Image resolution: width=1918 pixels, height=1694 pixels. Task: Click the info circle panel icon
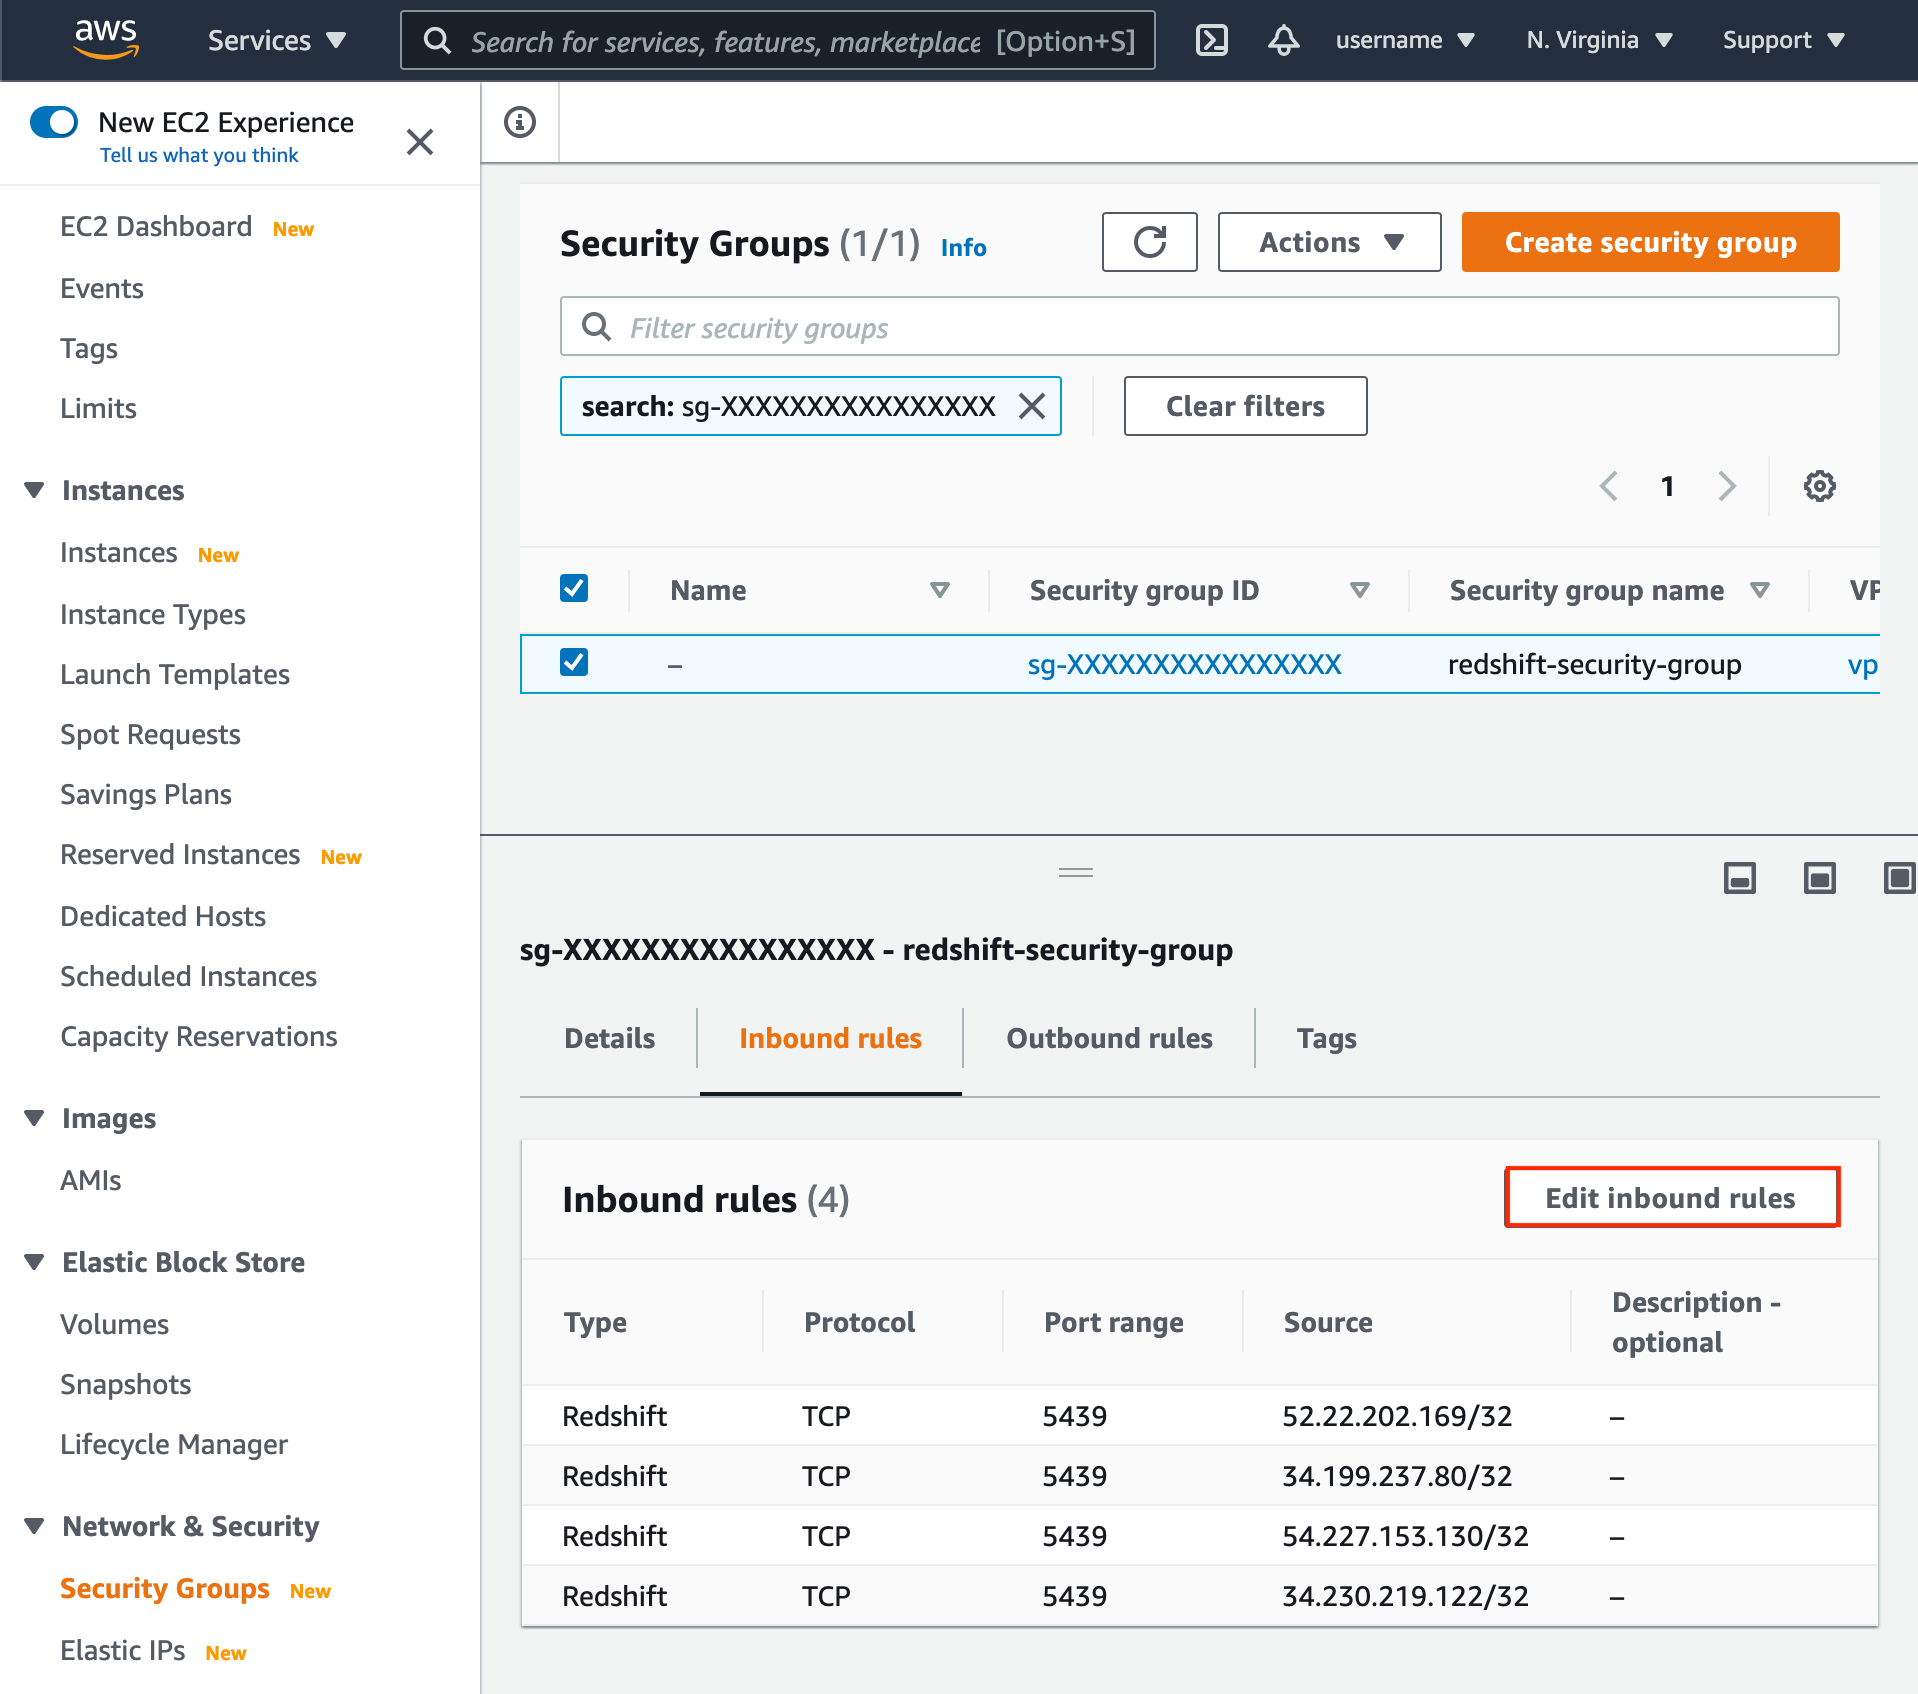tap(520, 122)
